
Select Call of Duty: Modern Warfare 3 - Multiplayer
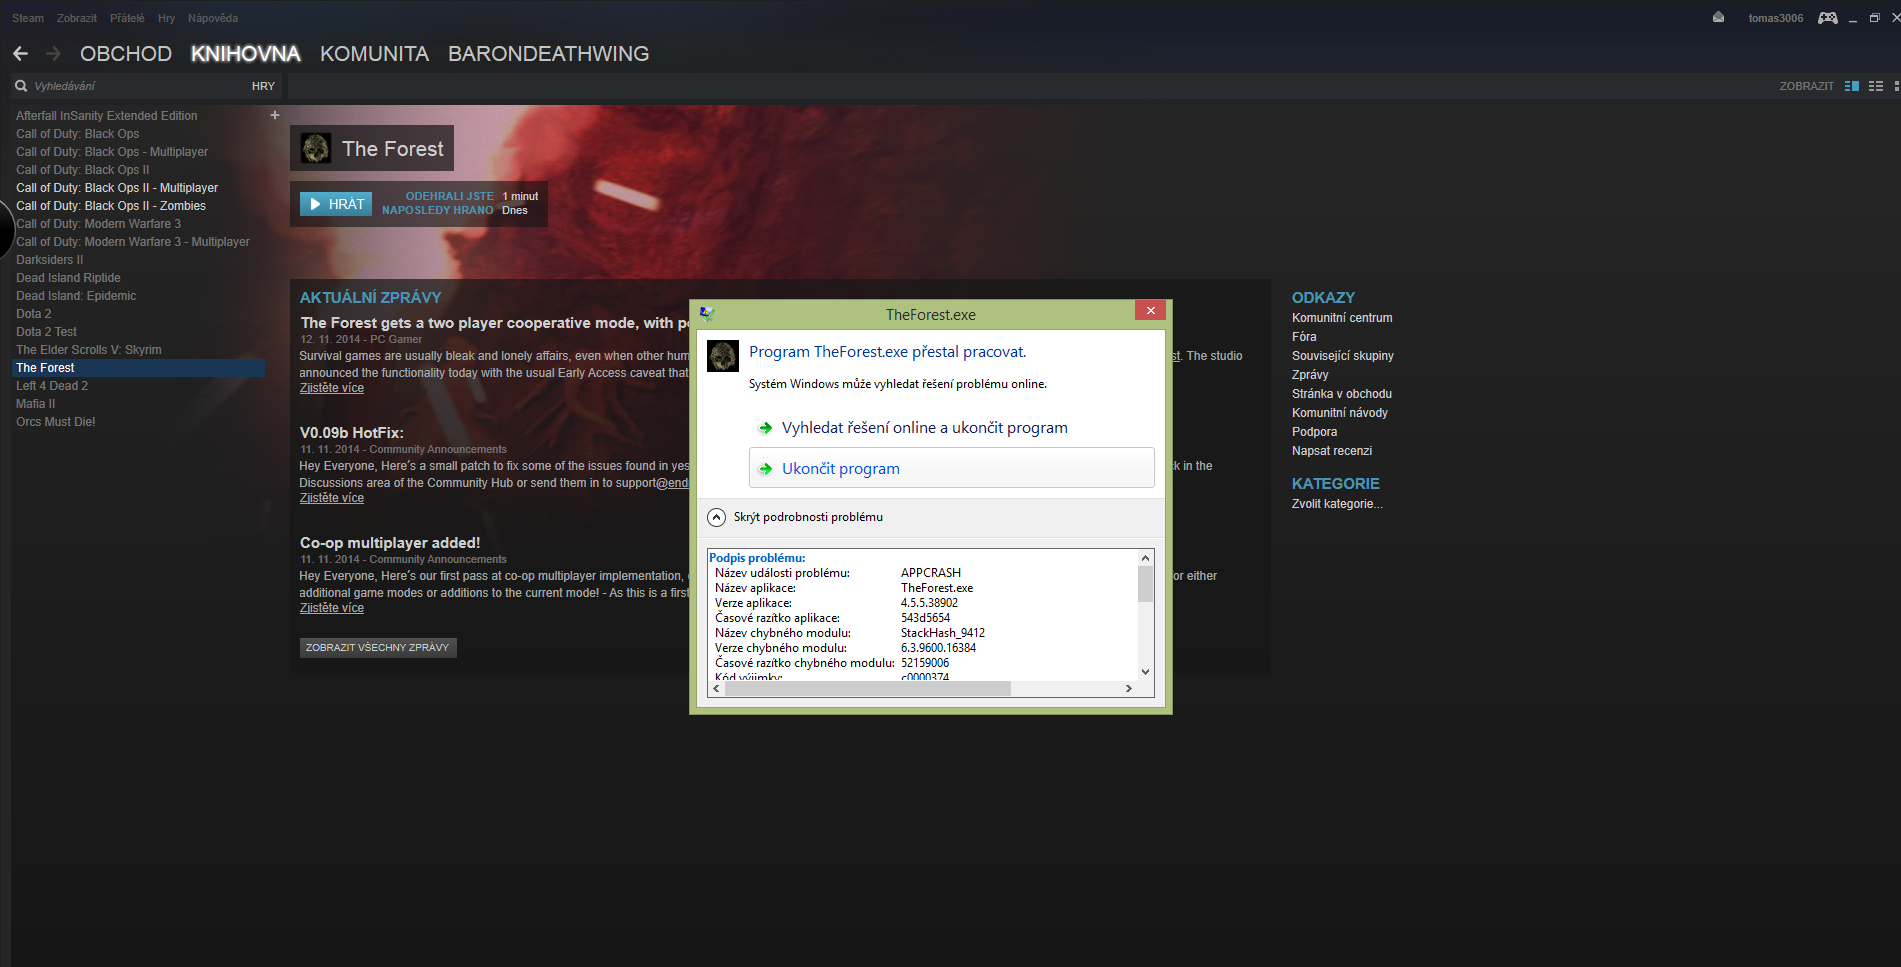click(x=133, y=242)
